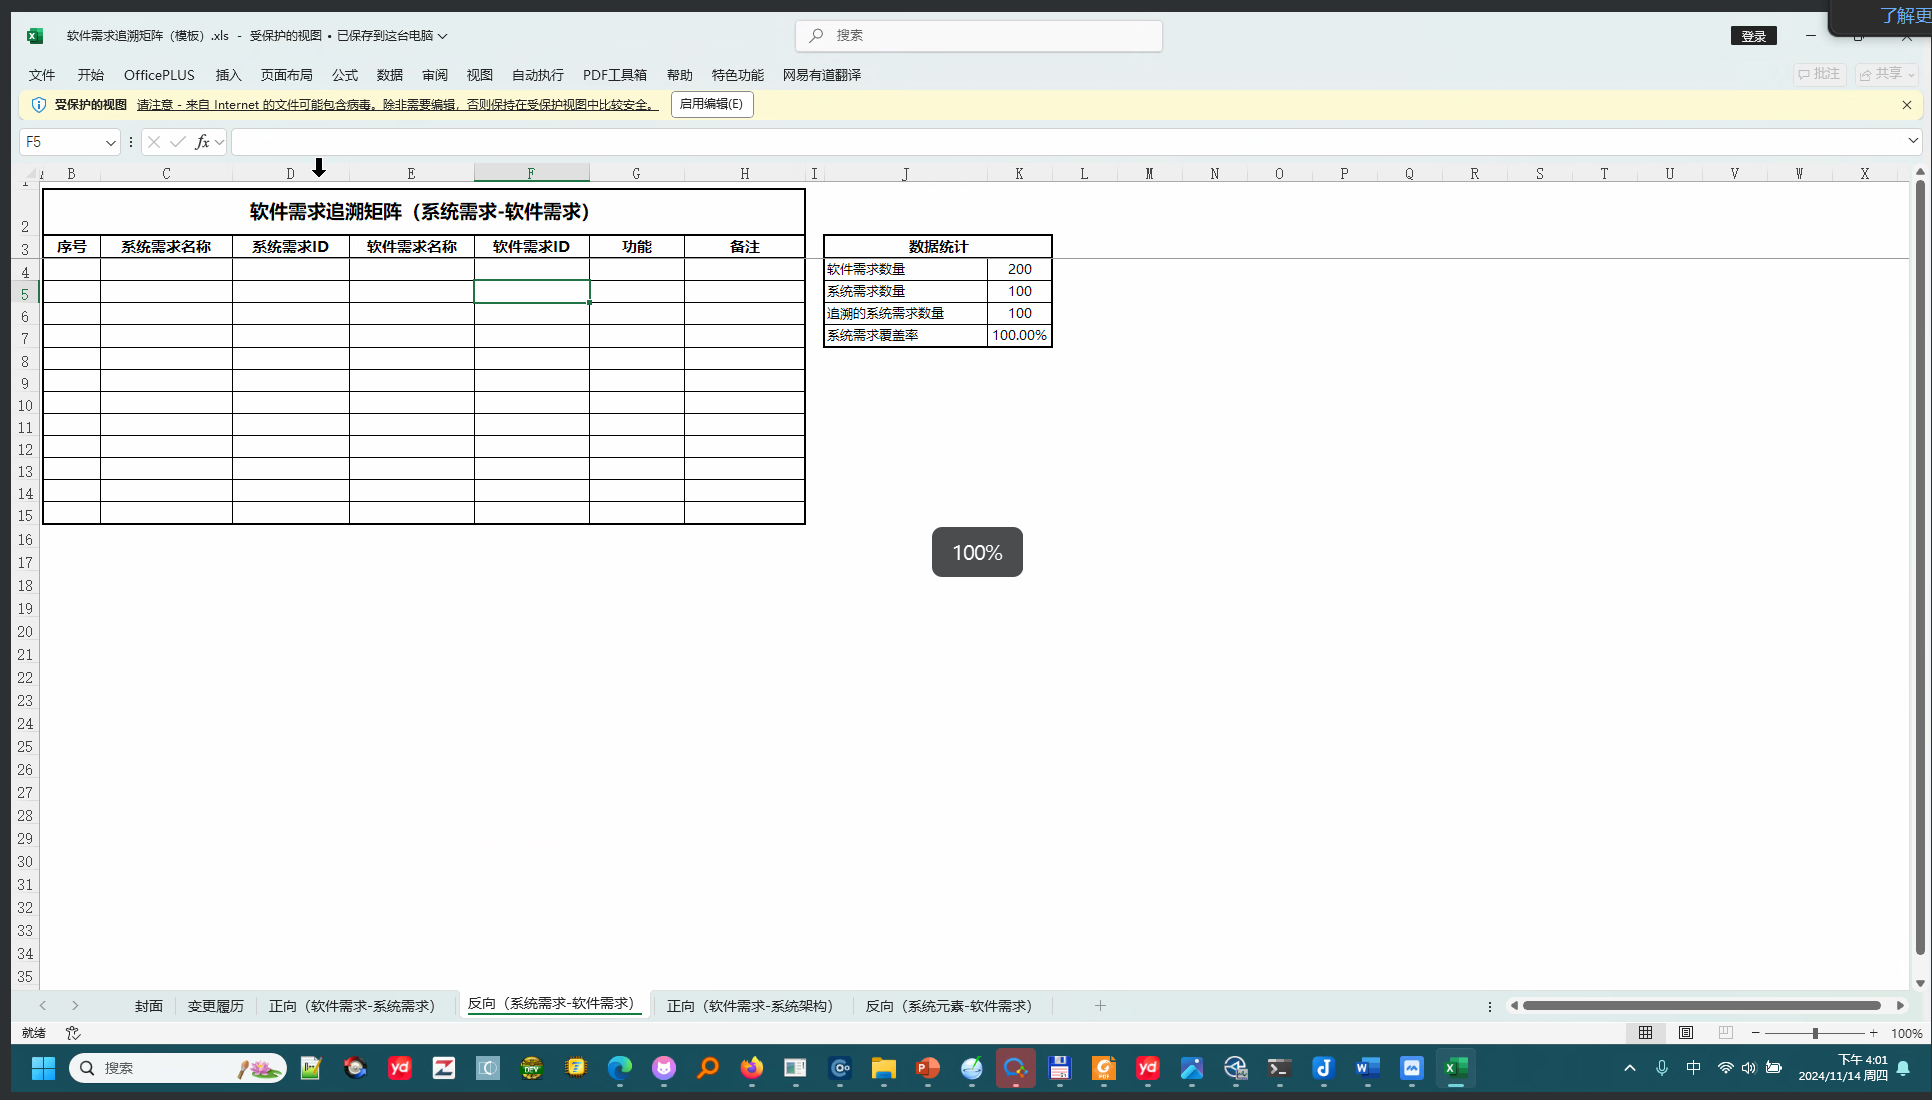Close the protected view warning bar
This screenshot has height=1100, width=1932.
point(1907,104)
